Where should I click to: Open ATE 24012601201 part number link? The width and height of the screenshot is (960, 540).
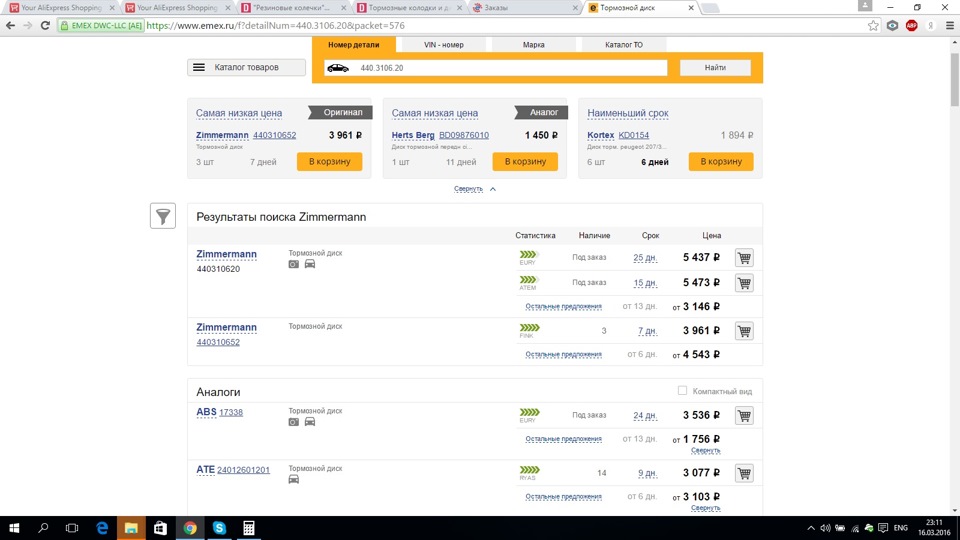pyautogui.click(x=243, y=470)
